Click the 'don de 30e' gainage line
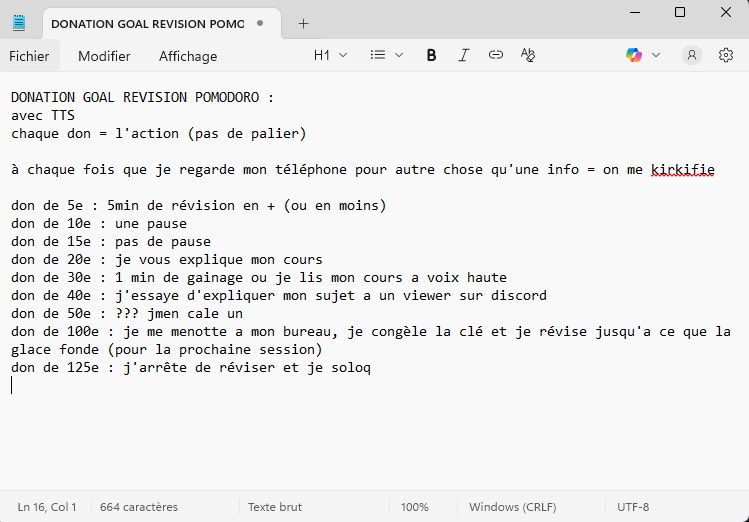 (259, 277)
